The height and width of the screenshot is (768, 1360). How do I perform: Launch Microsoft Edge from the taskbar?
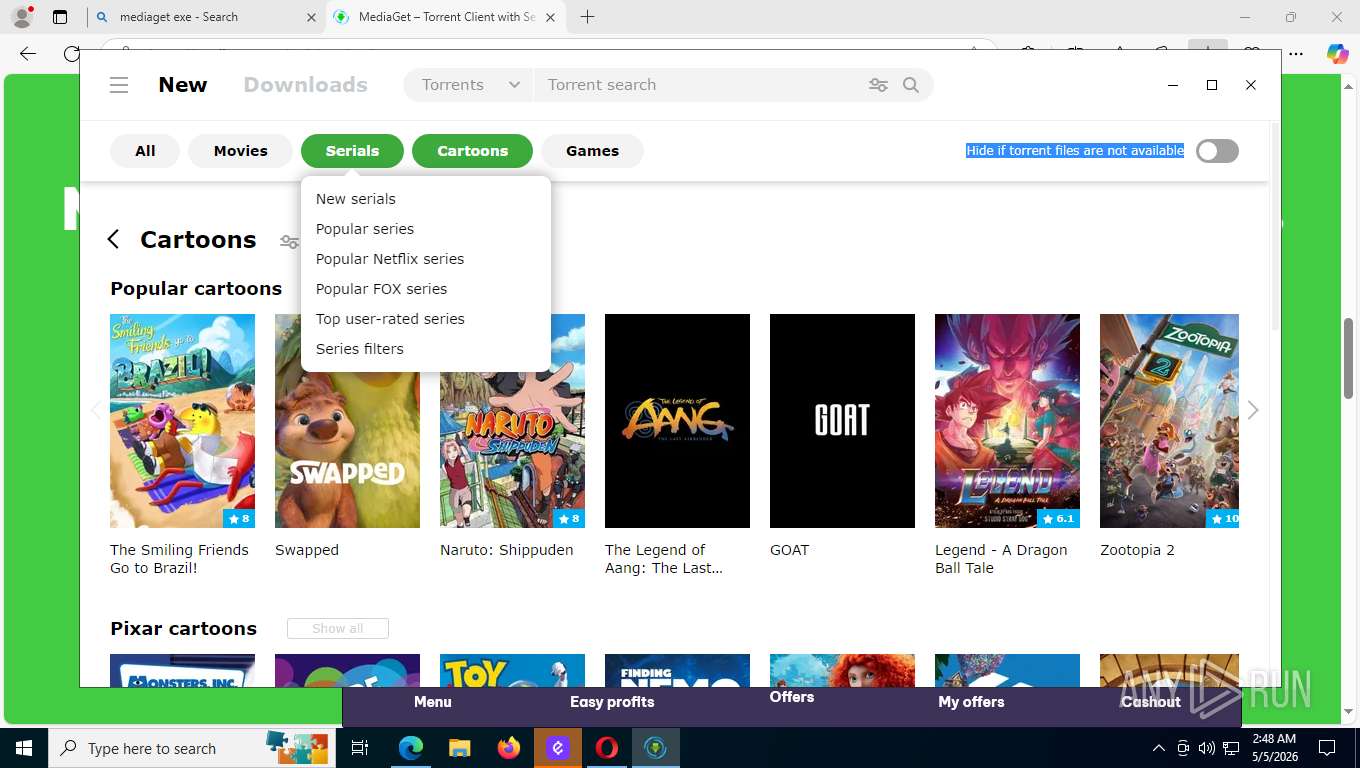click(x=410, y=748)
